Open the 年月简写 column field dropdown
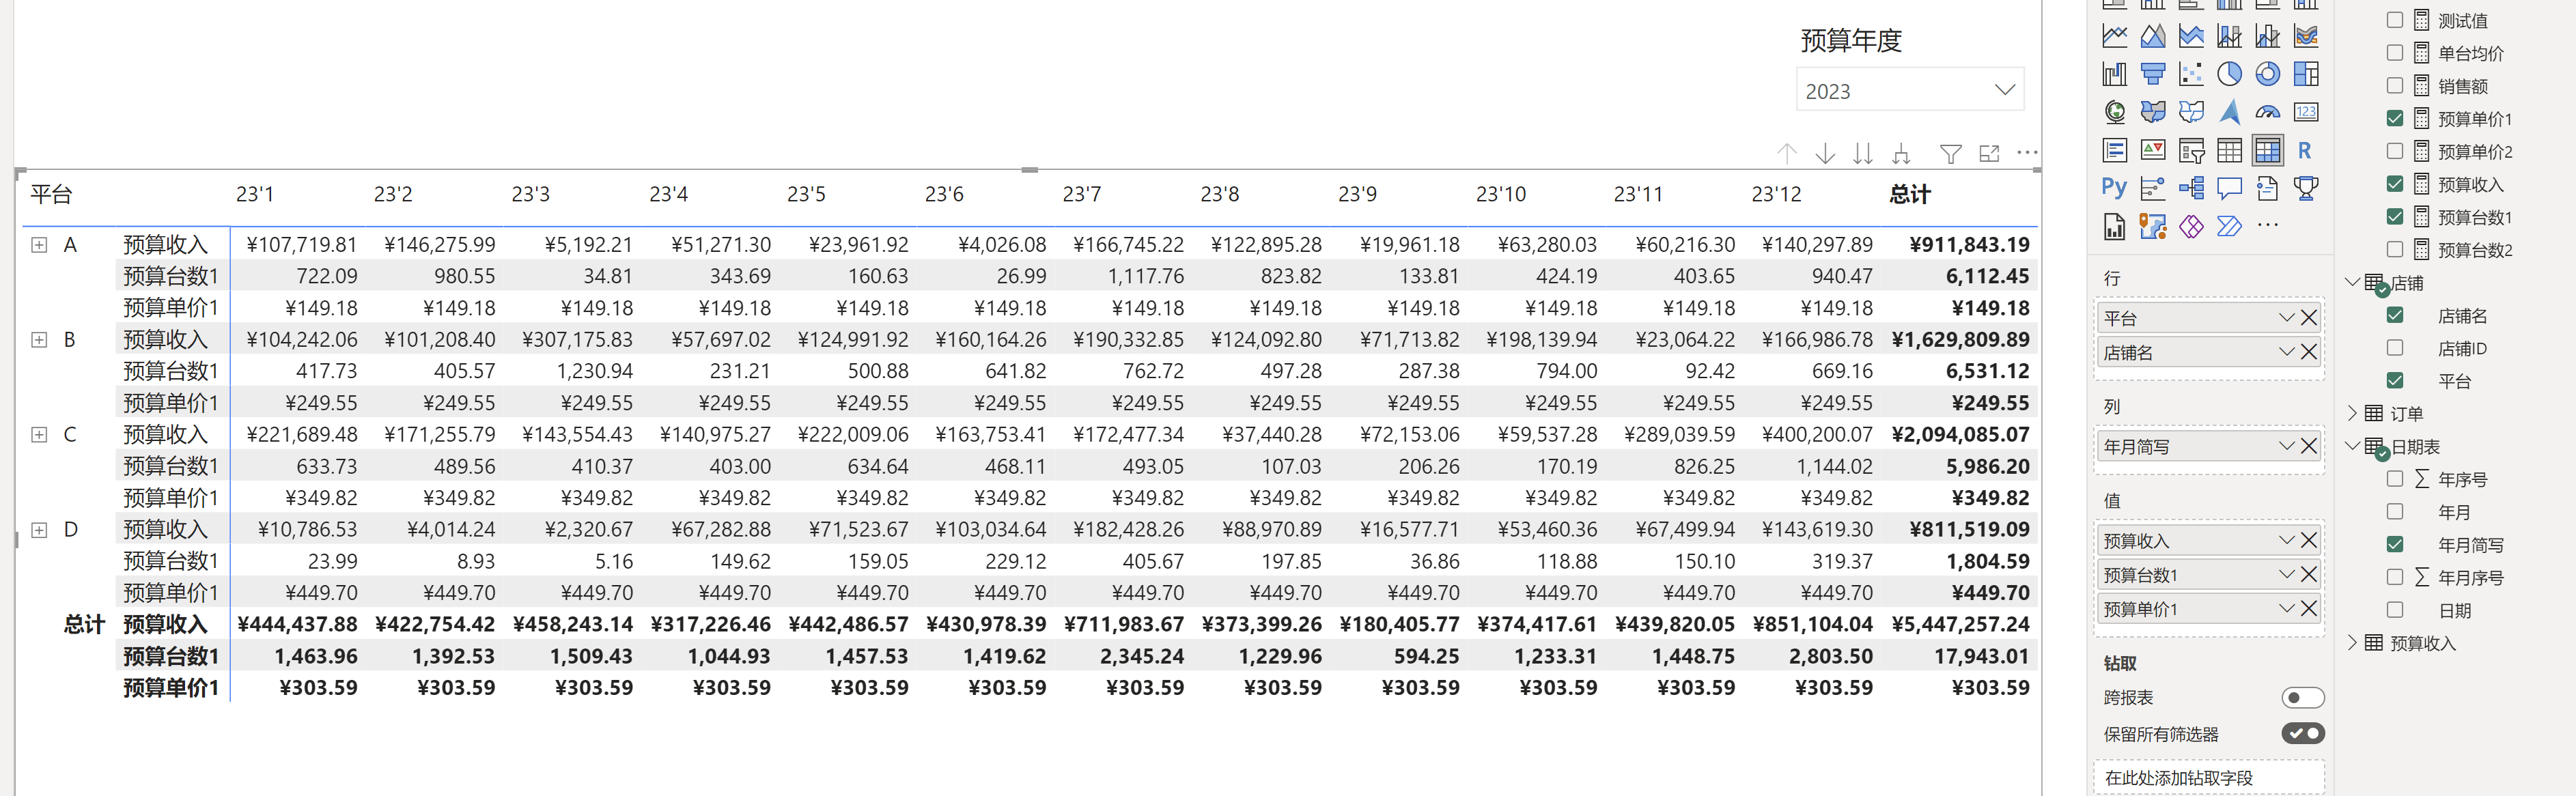The image size is (2576, 796). point(2286,446)
